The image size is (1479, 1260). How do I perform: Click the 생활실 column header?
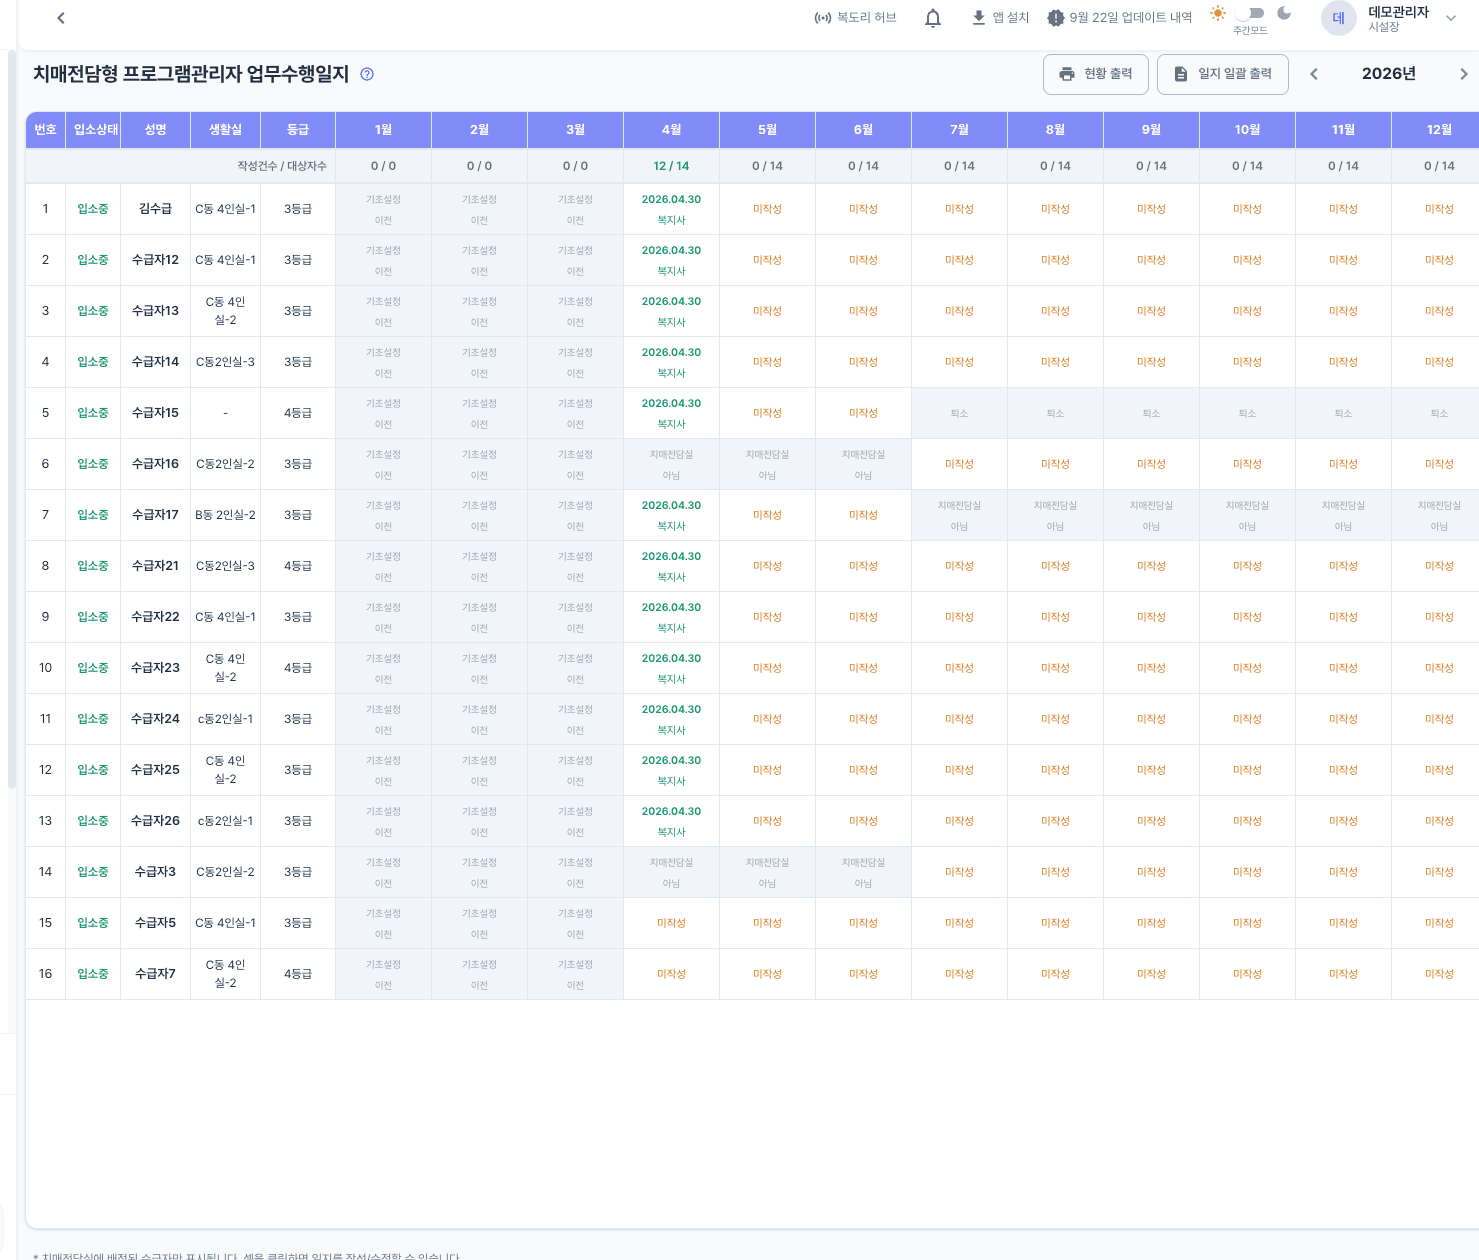pyautogui.click(x=225, y=130)
